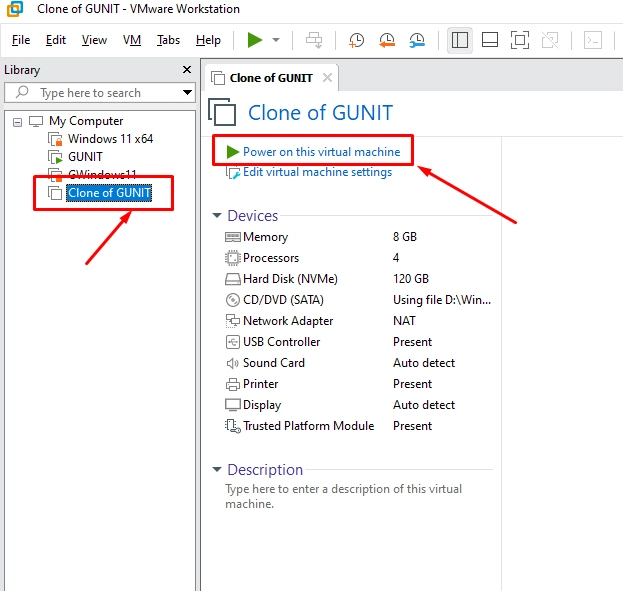This screenshot has width=623, height=591.
Task: Toggle the thumbnail bar view
Action: click(490, 40)
